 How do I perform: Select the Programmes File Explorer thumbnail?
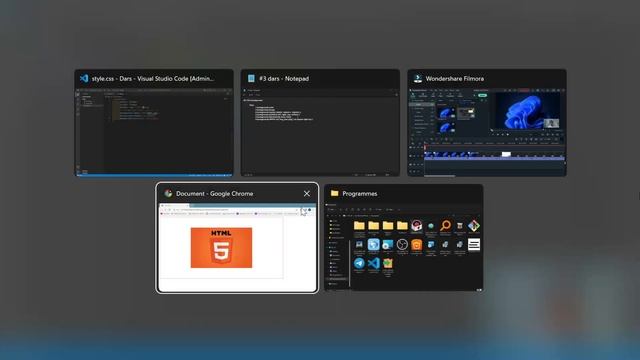tap(403, 238)
